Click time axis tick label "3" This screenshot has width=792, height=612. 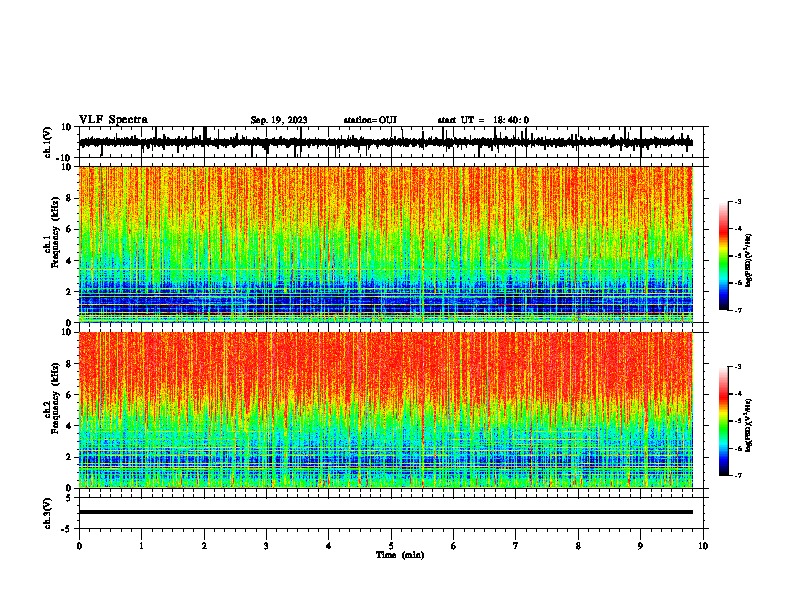(x=266, y=546)
